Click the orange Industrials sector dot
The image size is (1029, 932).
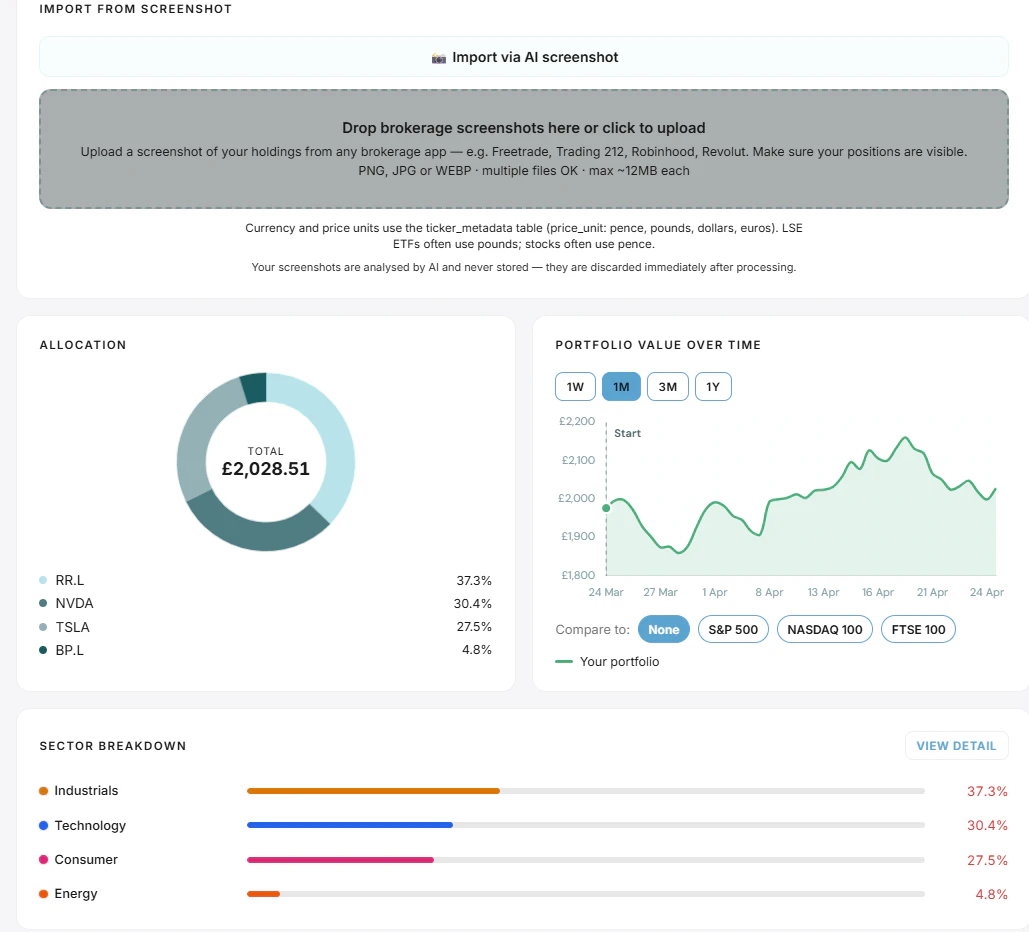click(43, 791)
